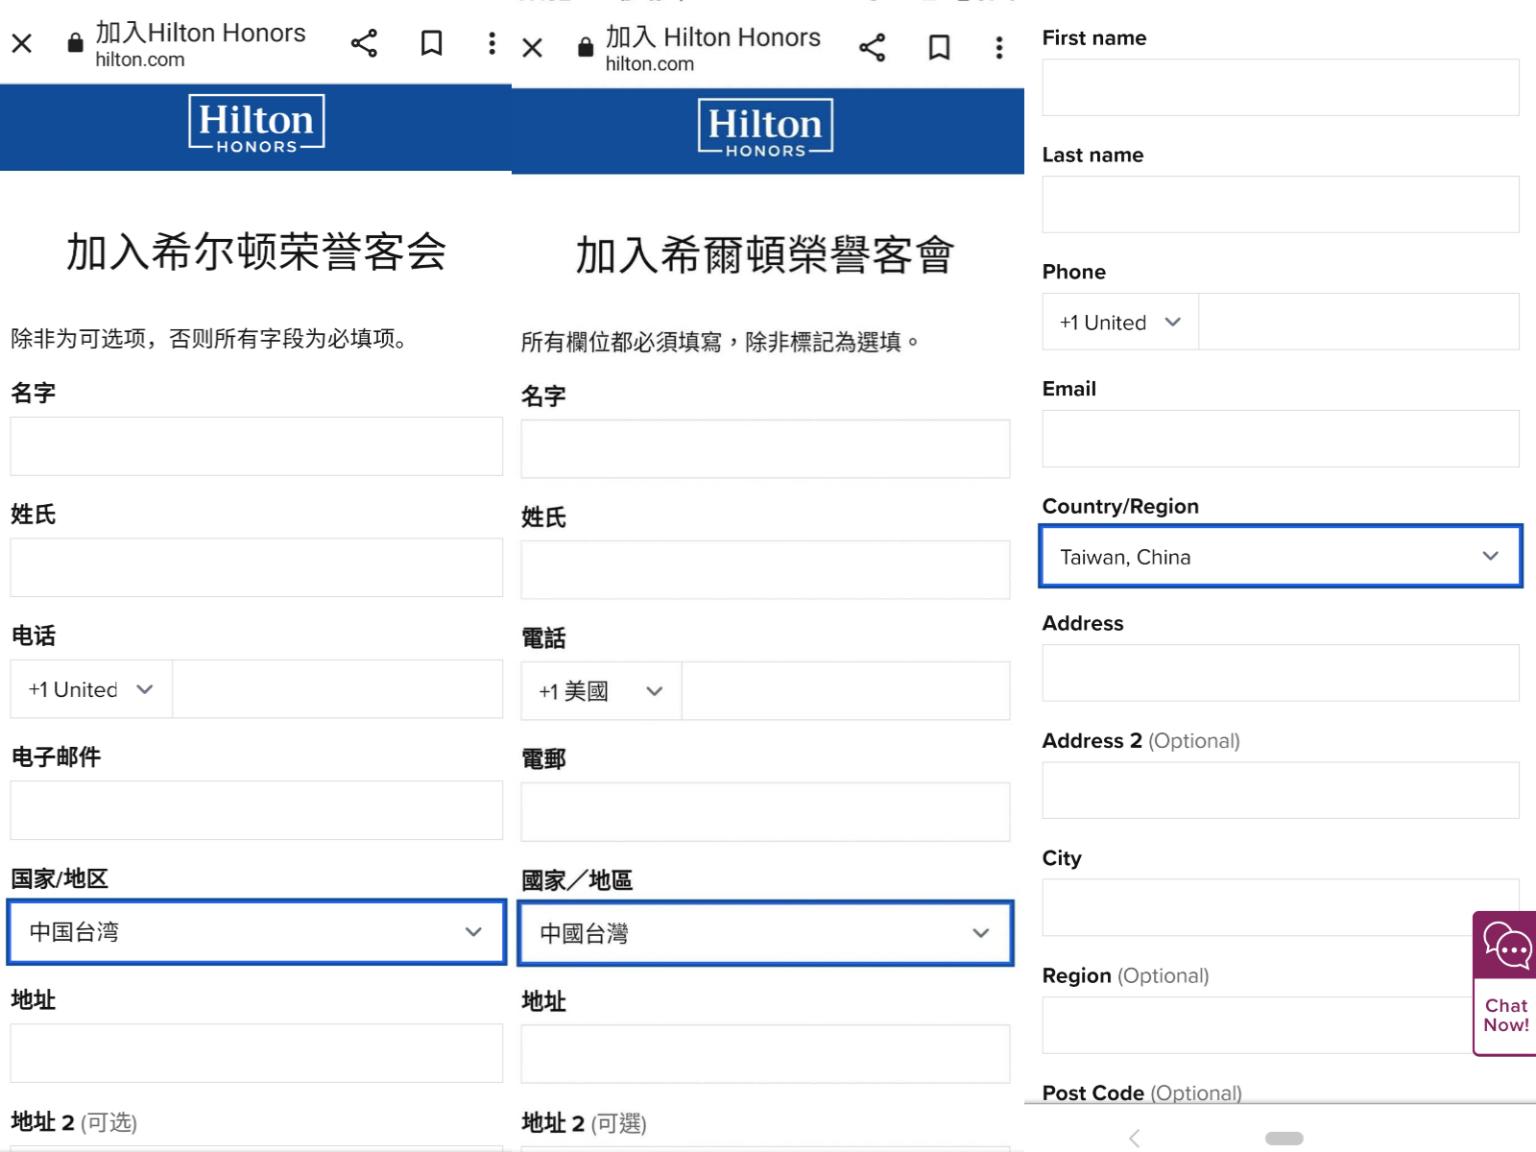Open three-dot menu in the middle browser bar
This screenshot has height=1152, width=1536.
(x=998, y=48)
